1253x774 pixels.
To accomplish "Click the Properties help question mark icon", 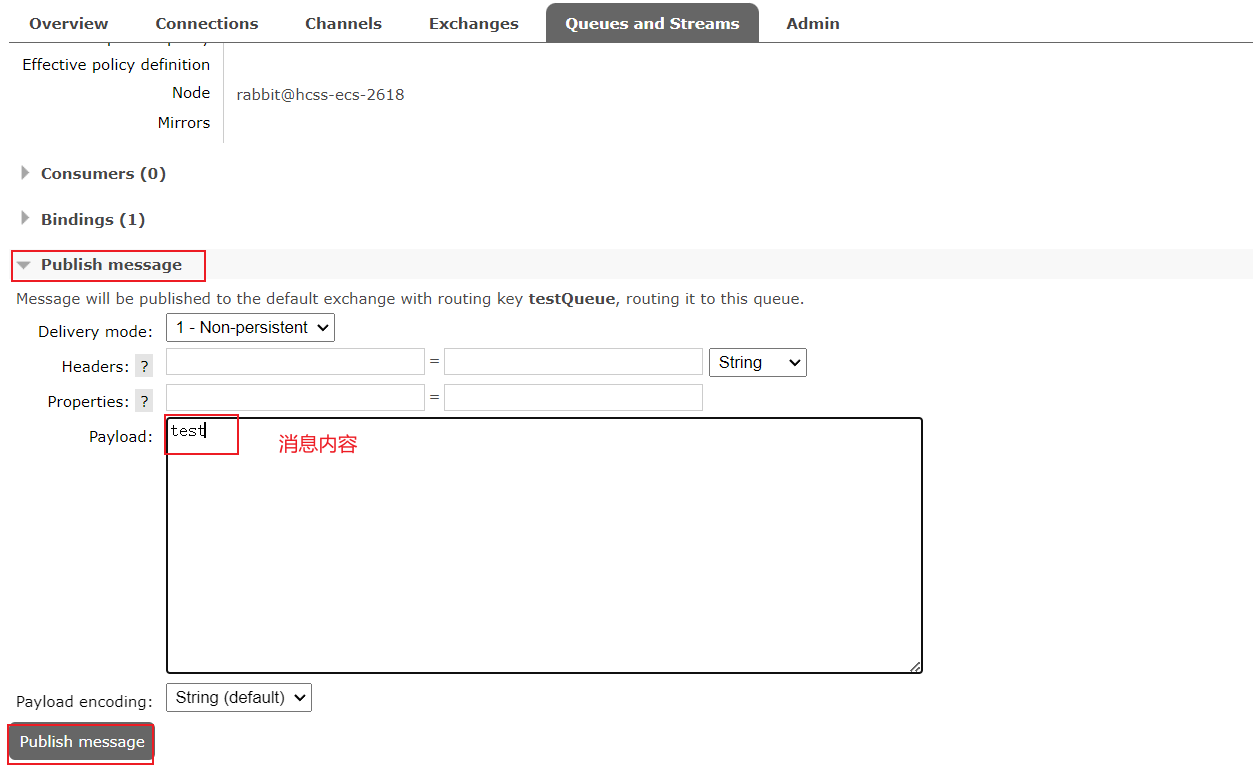I will pos(143,401).
